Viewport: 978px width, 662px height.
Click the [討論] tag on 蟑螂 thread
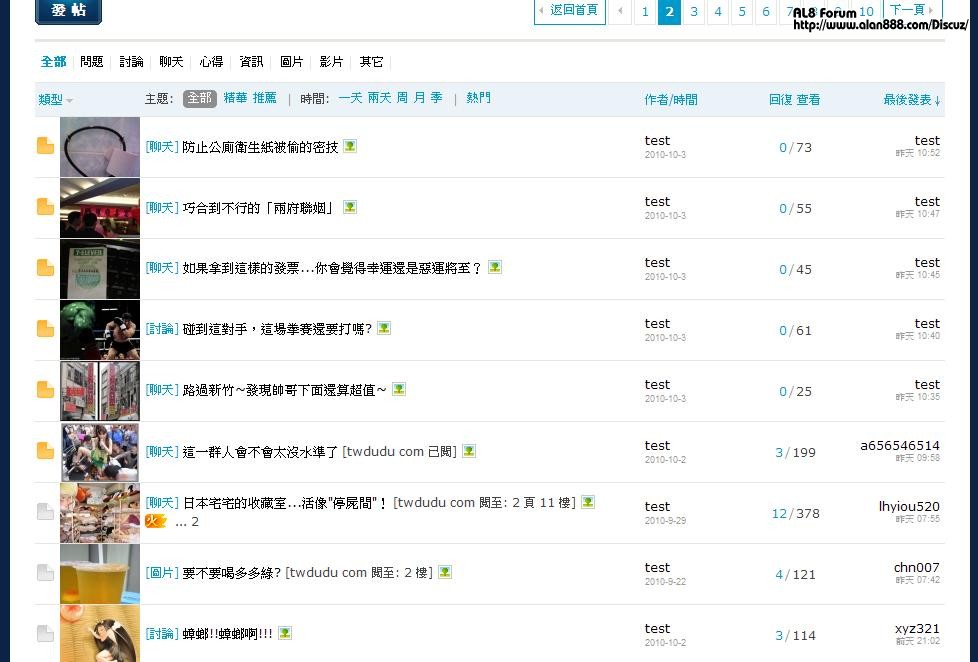[162, 634]
